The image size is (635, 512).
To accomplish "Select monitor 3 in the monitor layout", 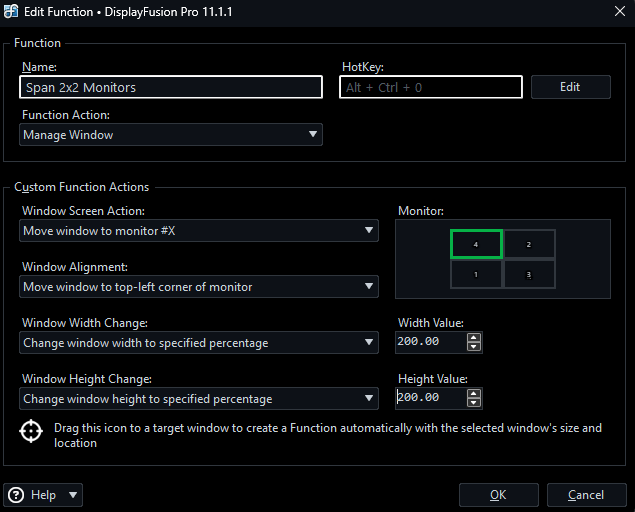I will (529, 274).
